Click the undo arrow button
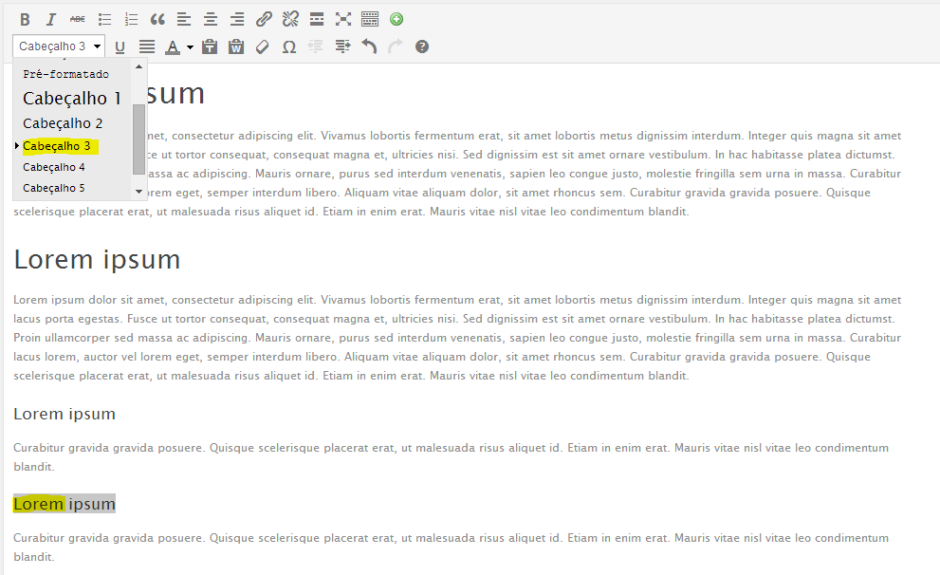Viewport: 940px width, 575px height. point(369,46)
